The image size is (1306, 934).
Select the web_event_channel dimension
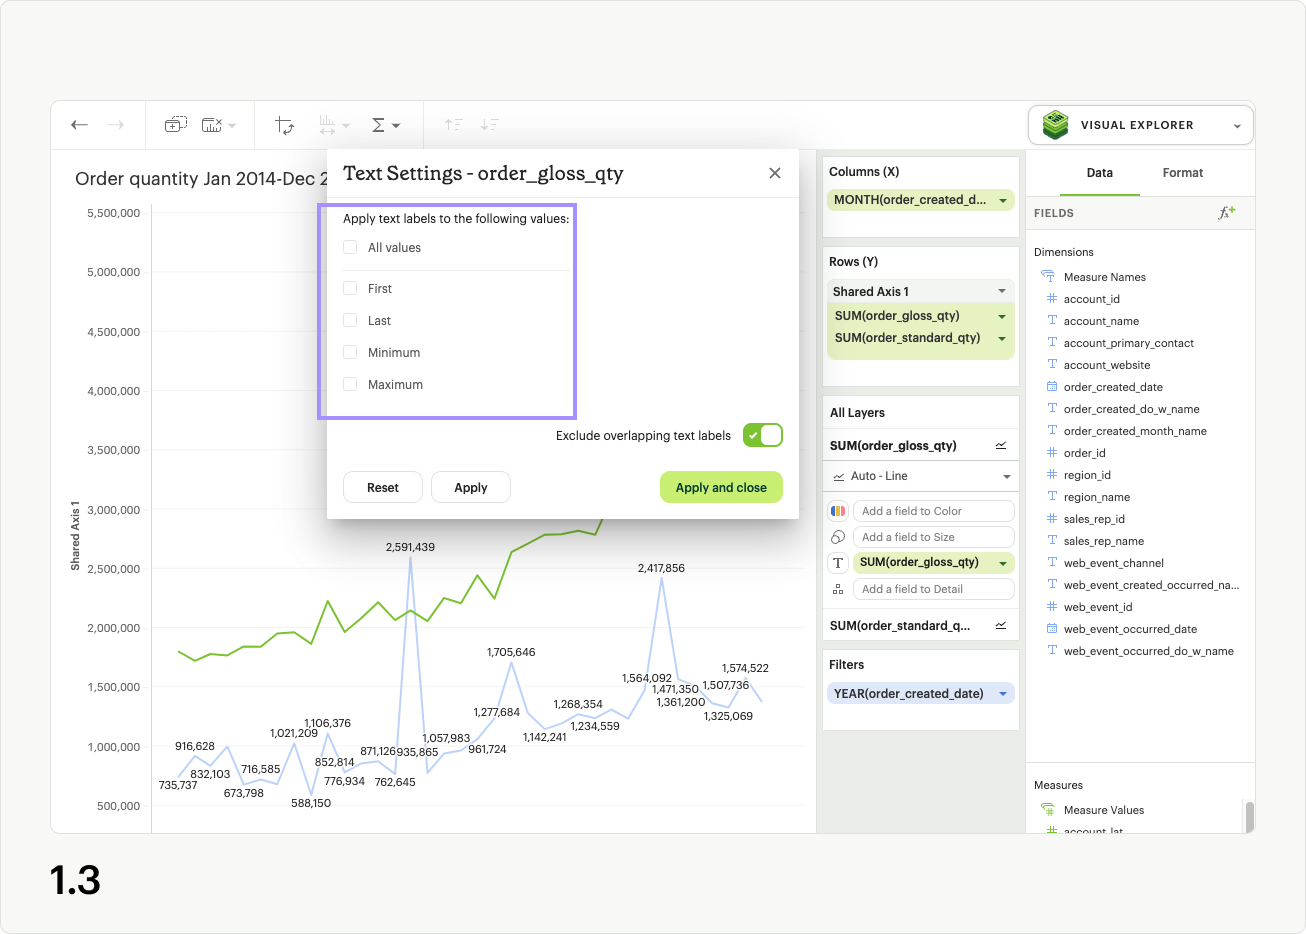[x=1113, y=563]
